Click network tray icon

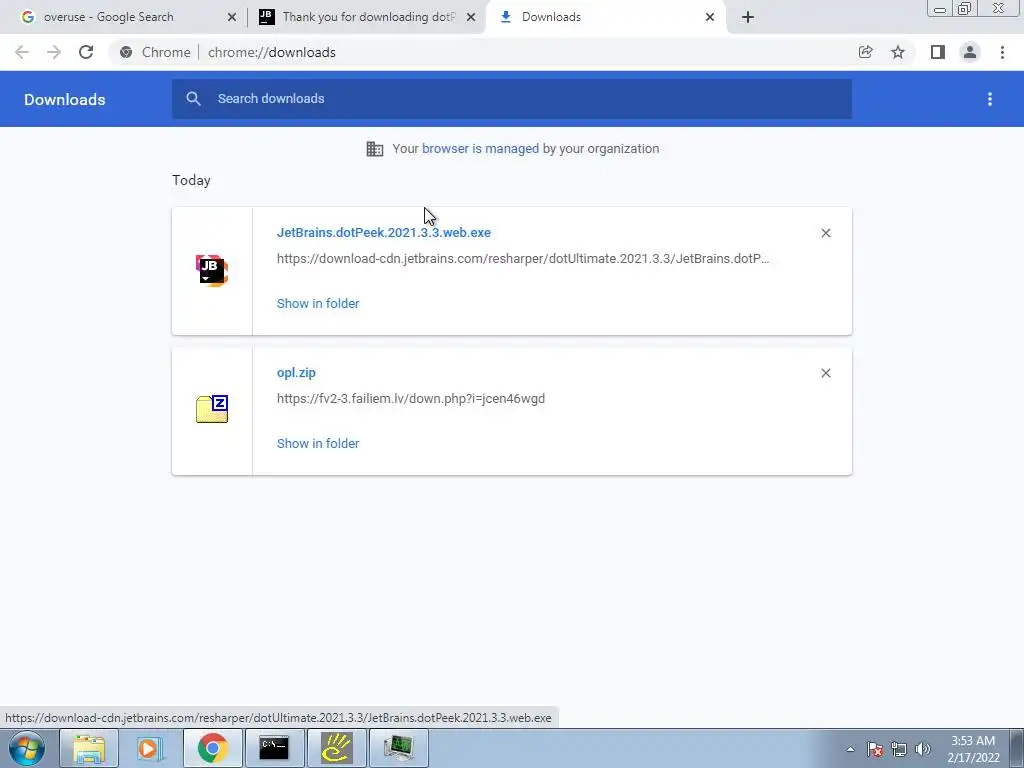pos(899,749)
